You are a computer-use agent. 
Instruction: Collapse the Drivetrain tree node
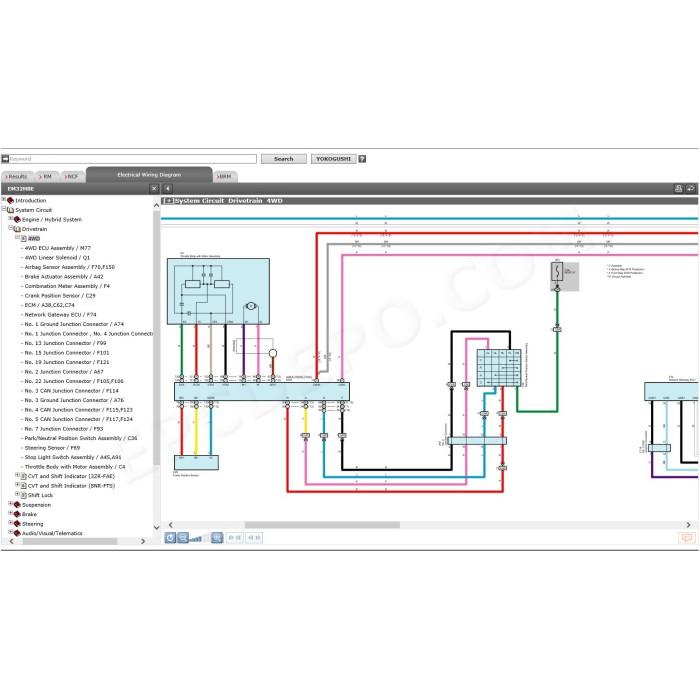[x=11, y=228]
